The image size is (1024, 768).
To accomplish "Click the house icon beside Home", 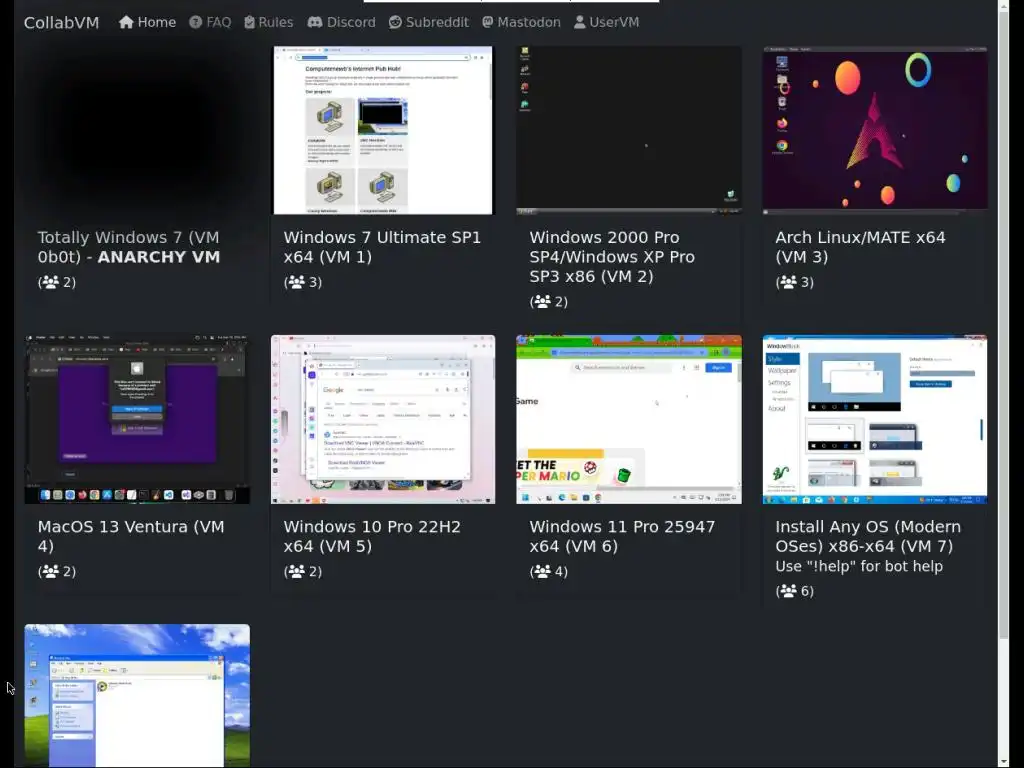I will click(x=126, y=22).
